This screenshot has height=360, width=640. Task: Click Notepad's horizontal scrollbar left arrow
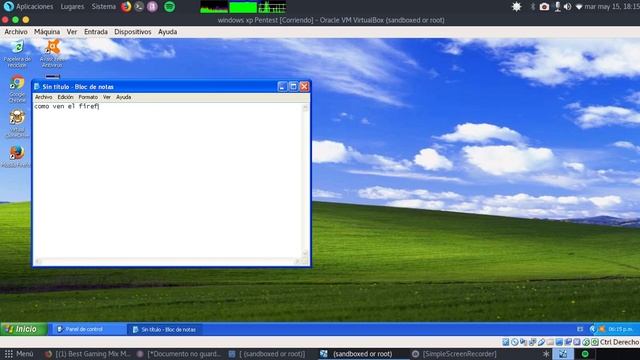click(38, 261)
